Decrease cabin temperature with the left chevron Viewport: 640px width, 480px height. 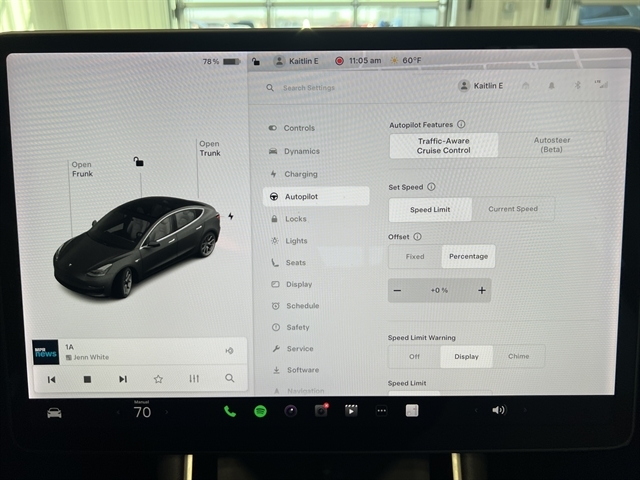coord(118,412)
